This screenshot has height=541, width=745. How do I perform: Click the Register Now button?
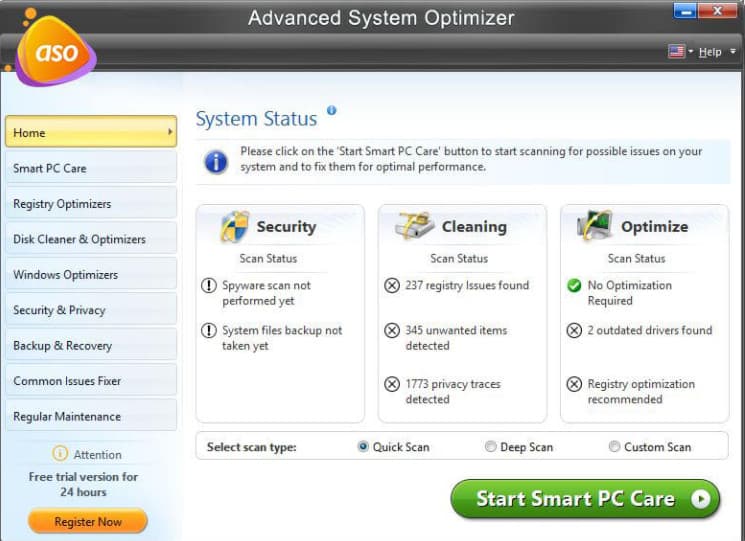88,521
